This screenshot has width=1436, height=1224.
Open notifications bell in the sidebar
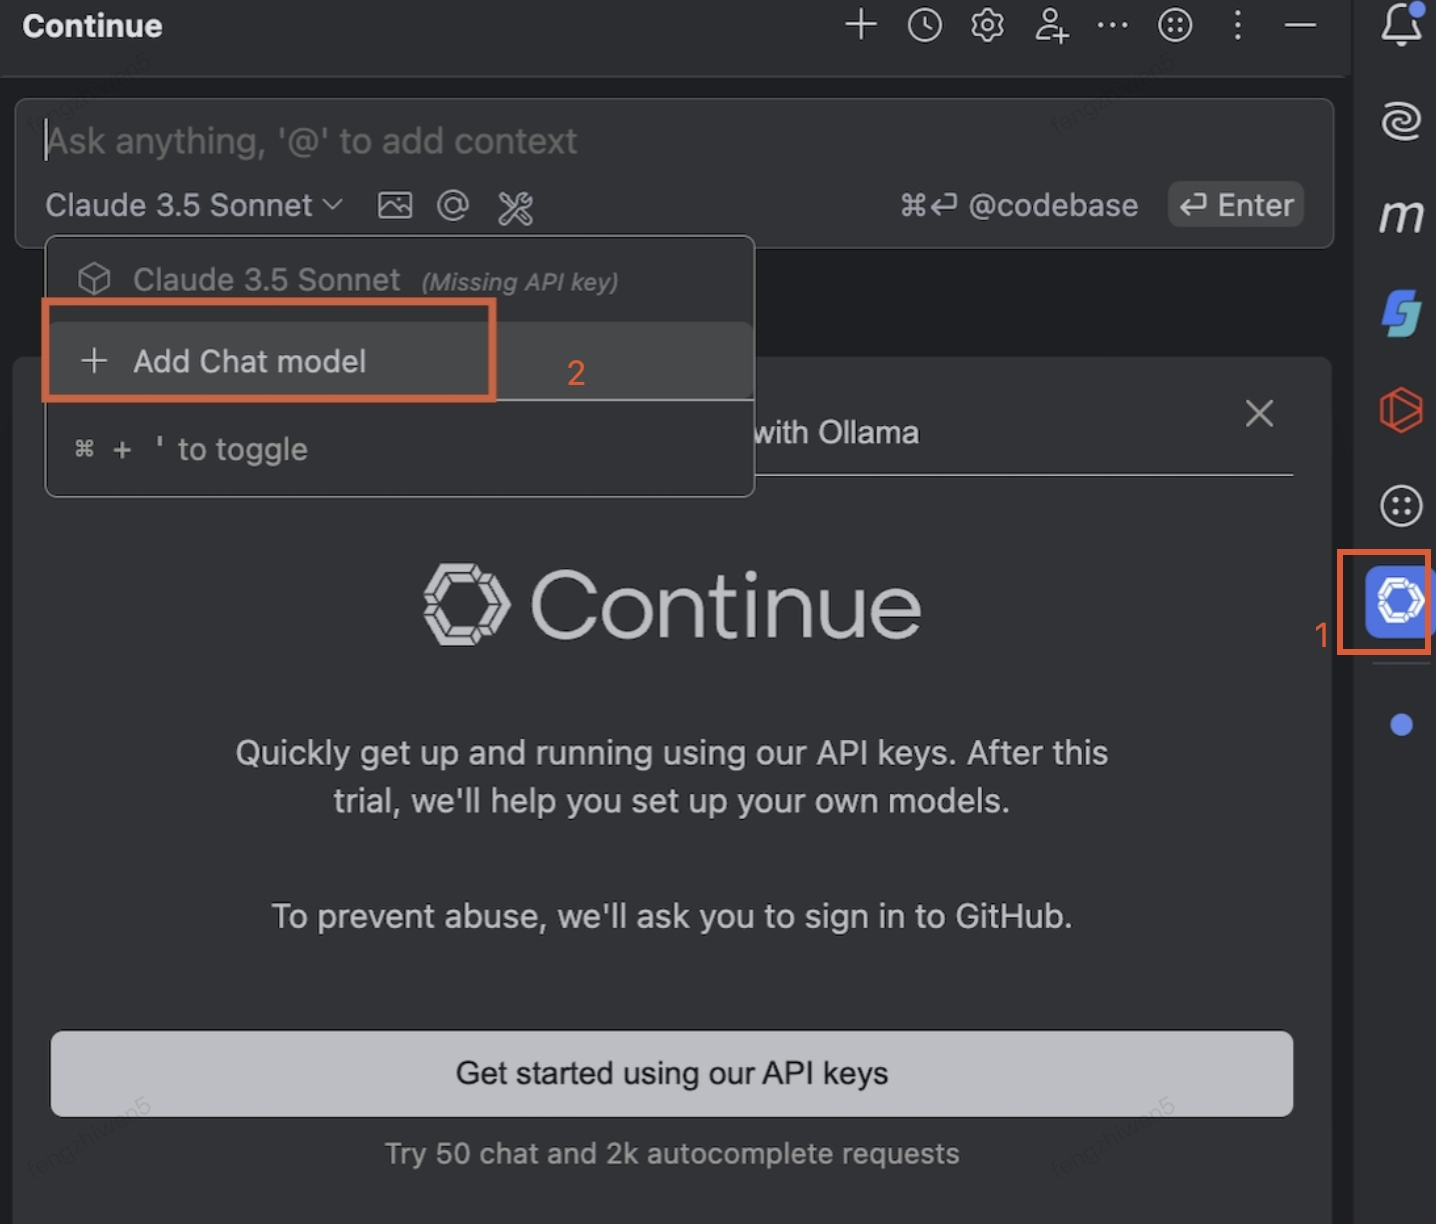1401,25
